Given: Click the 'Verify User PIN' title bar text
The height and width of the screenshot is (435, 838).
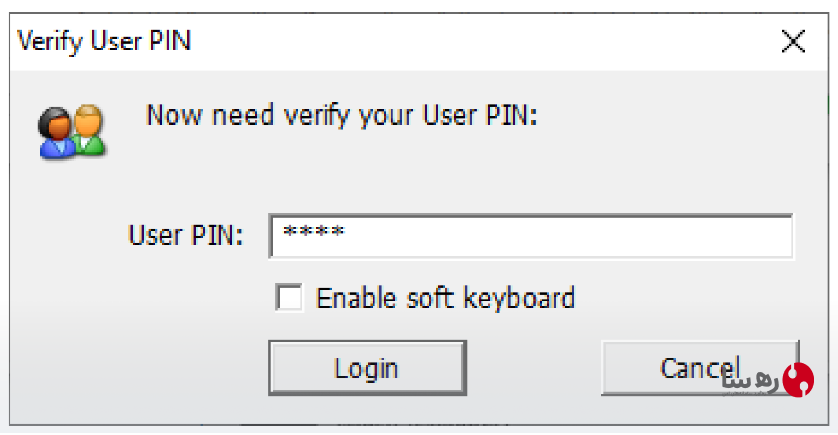Looking at the screenshot, I should [x=104, y=41].
